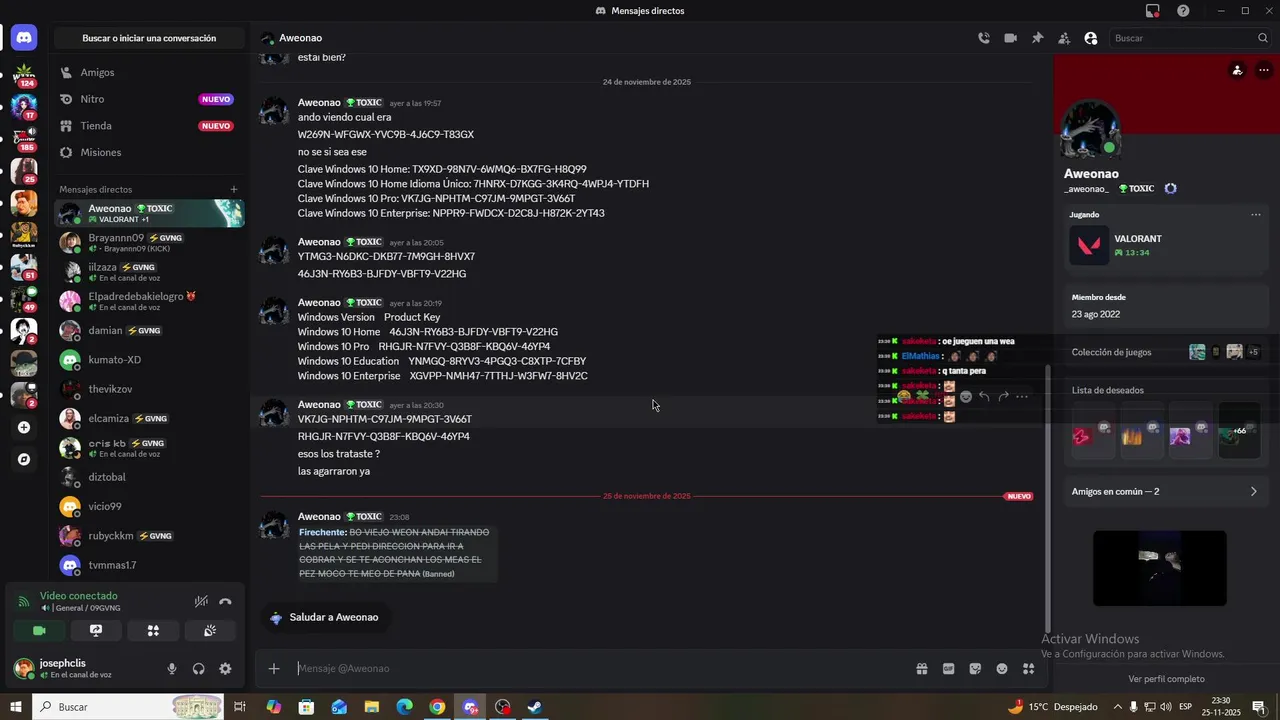The height and width of the screenshot is (720, 1280).
Task: Open Google Chrome from the taskbar
Action: [x=437, y=707]
